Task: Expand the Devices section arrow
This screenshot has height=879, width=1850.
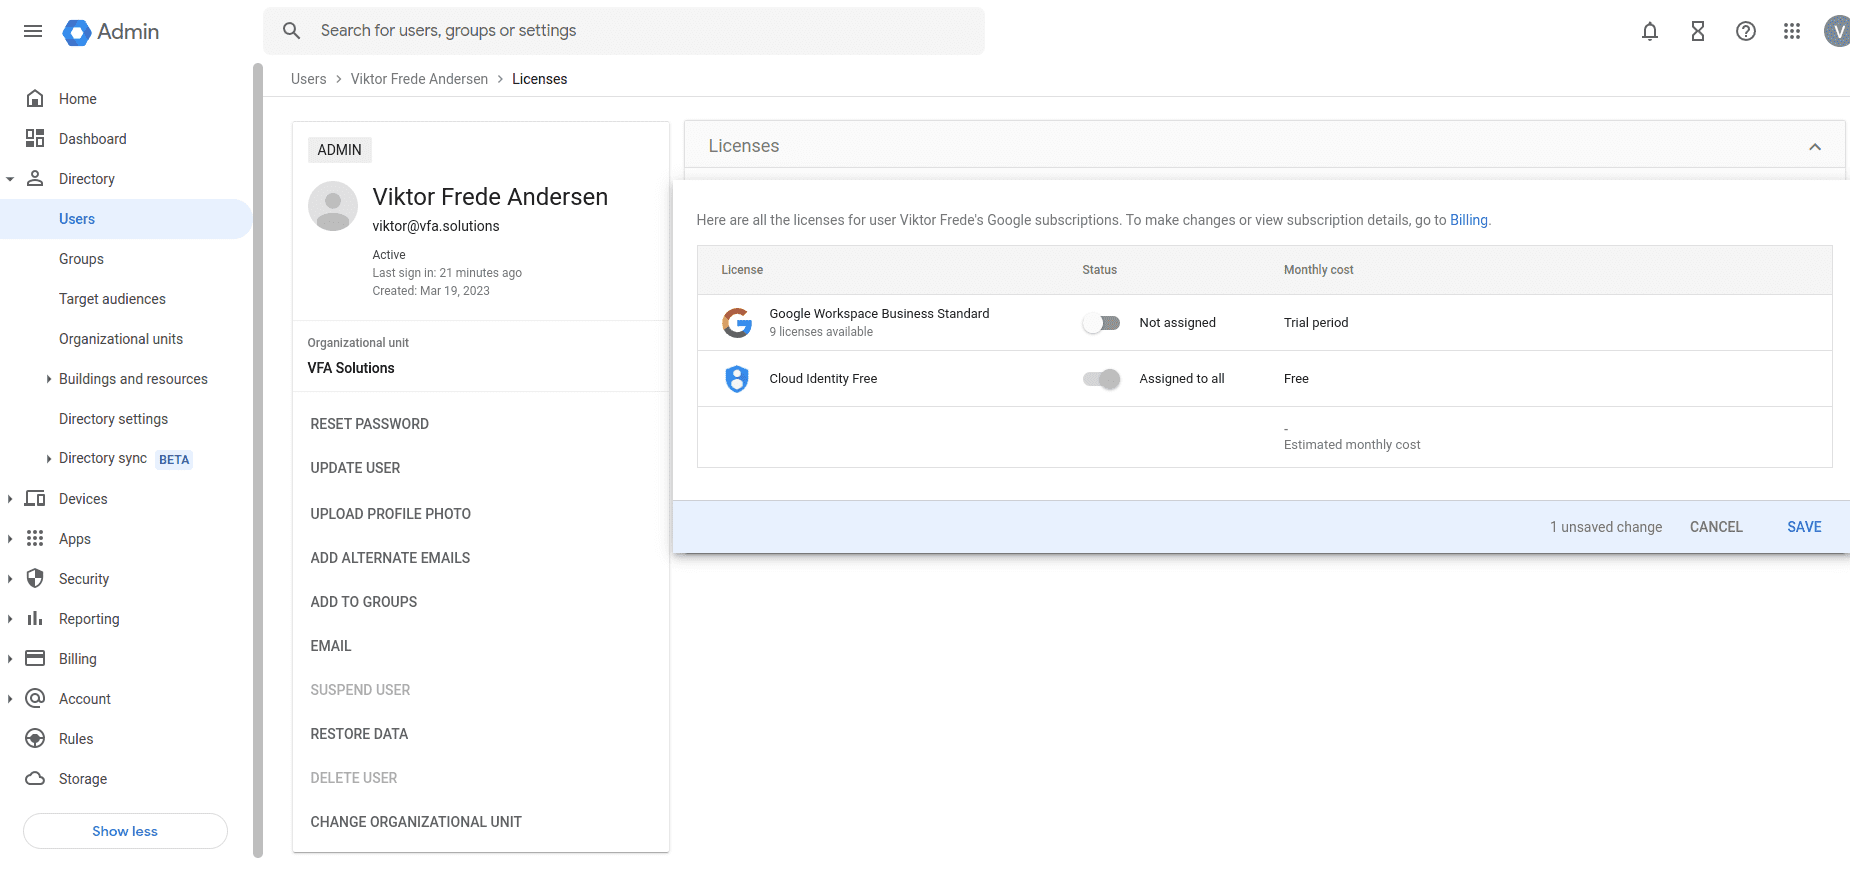Action: pyautogui.click(x=10, y=499)
